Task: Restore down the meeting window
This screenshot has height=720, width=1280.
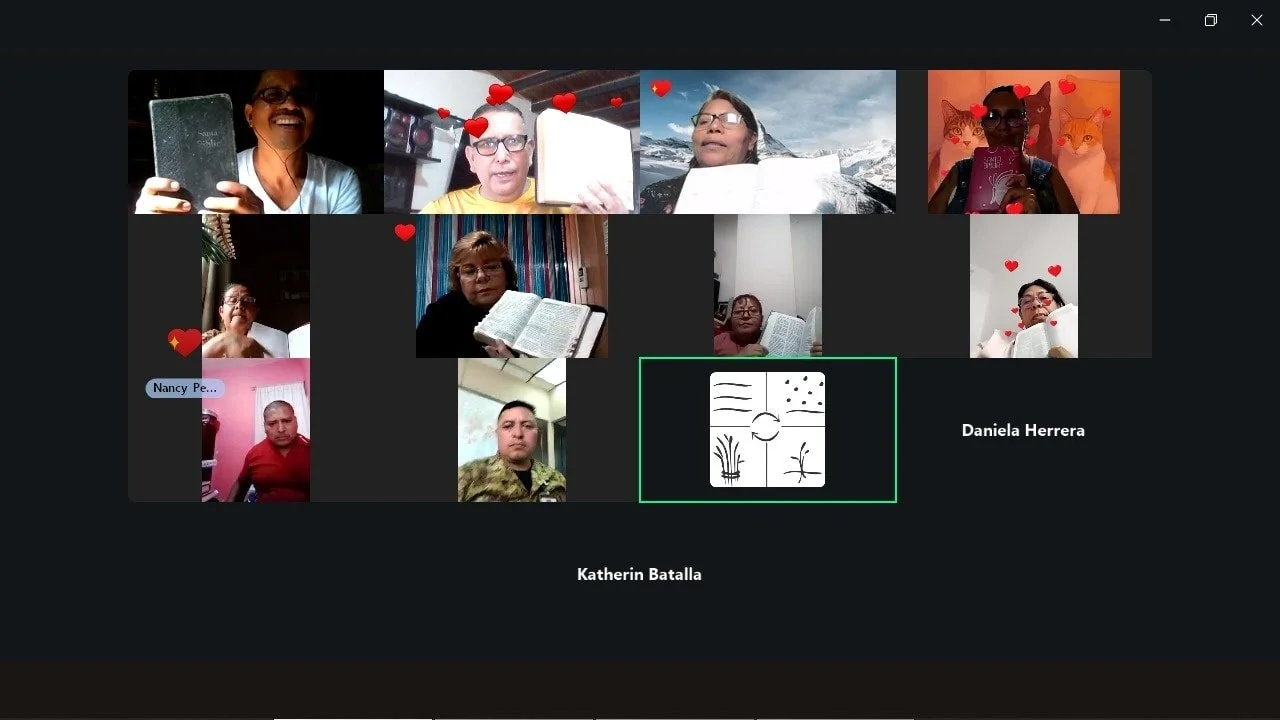Action: click(x=1211, y=20)
